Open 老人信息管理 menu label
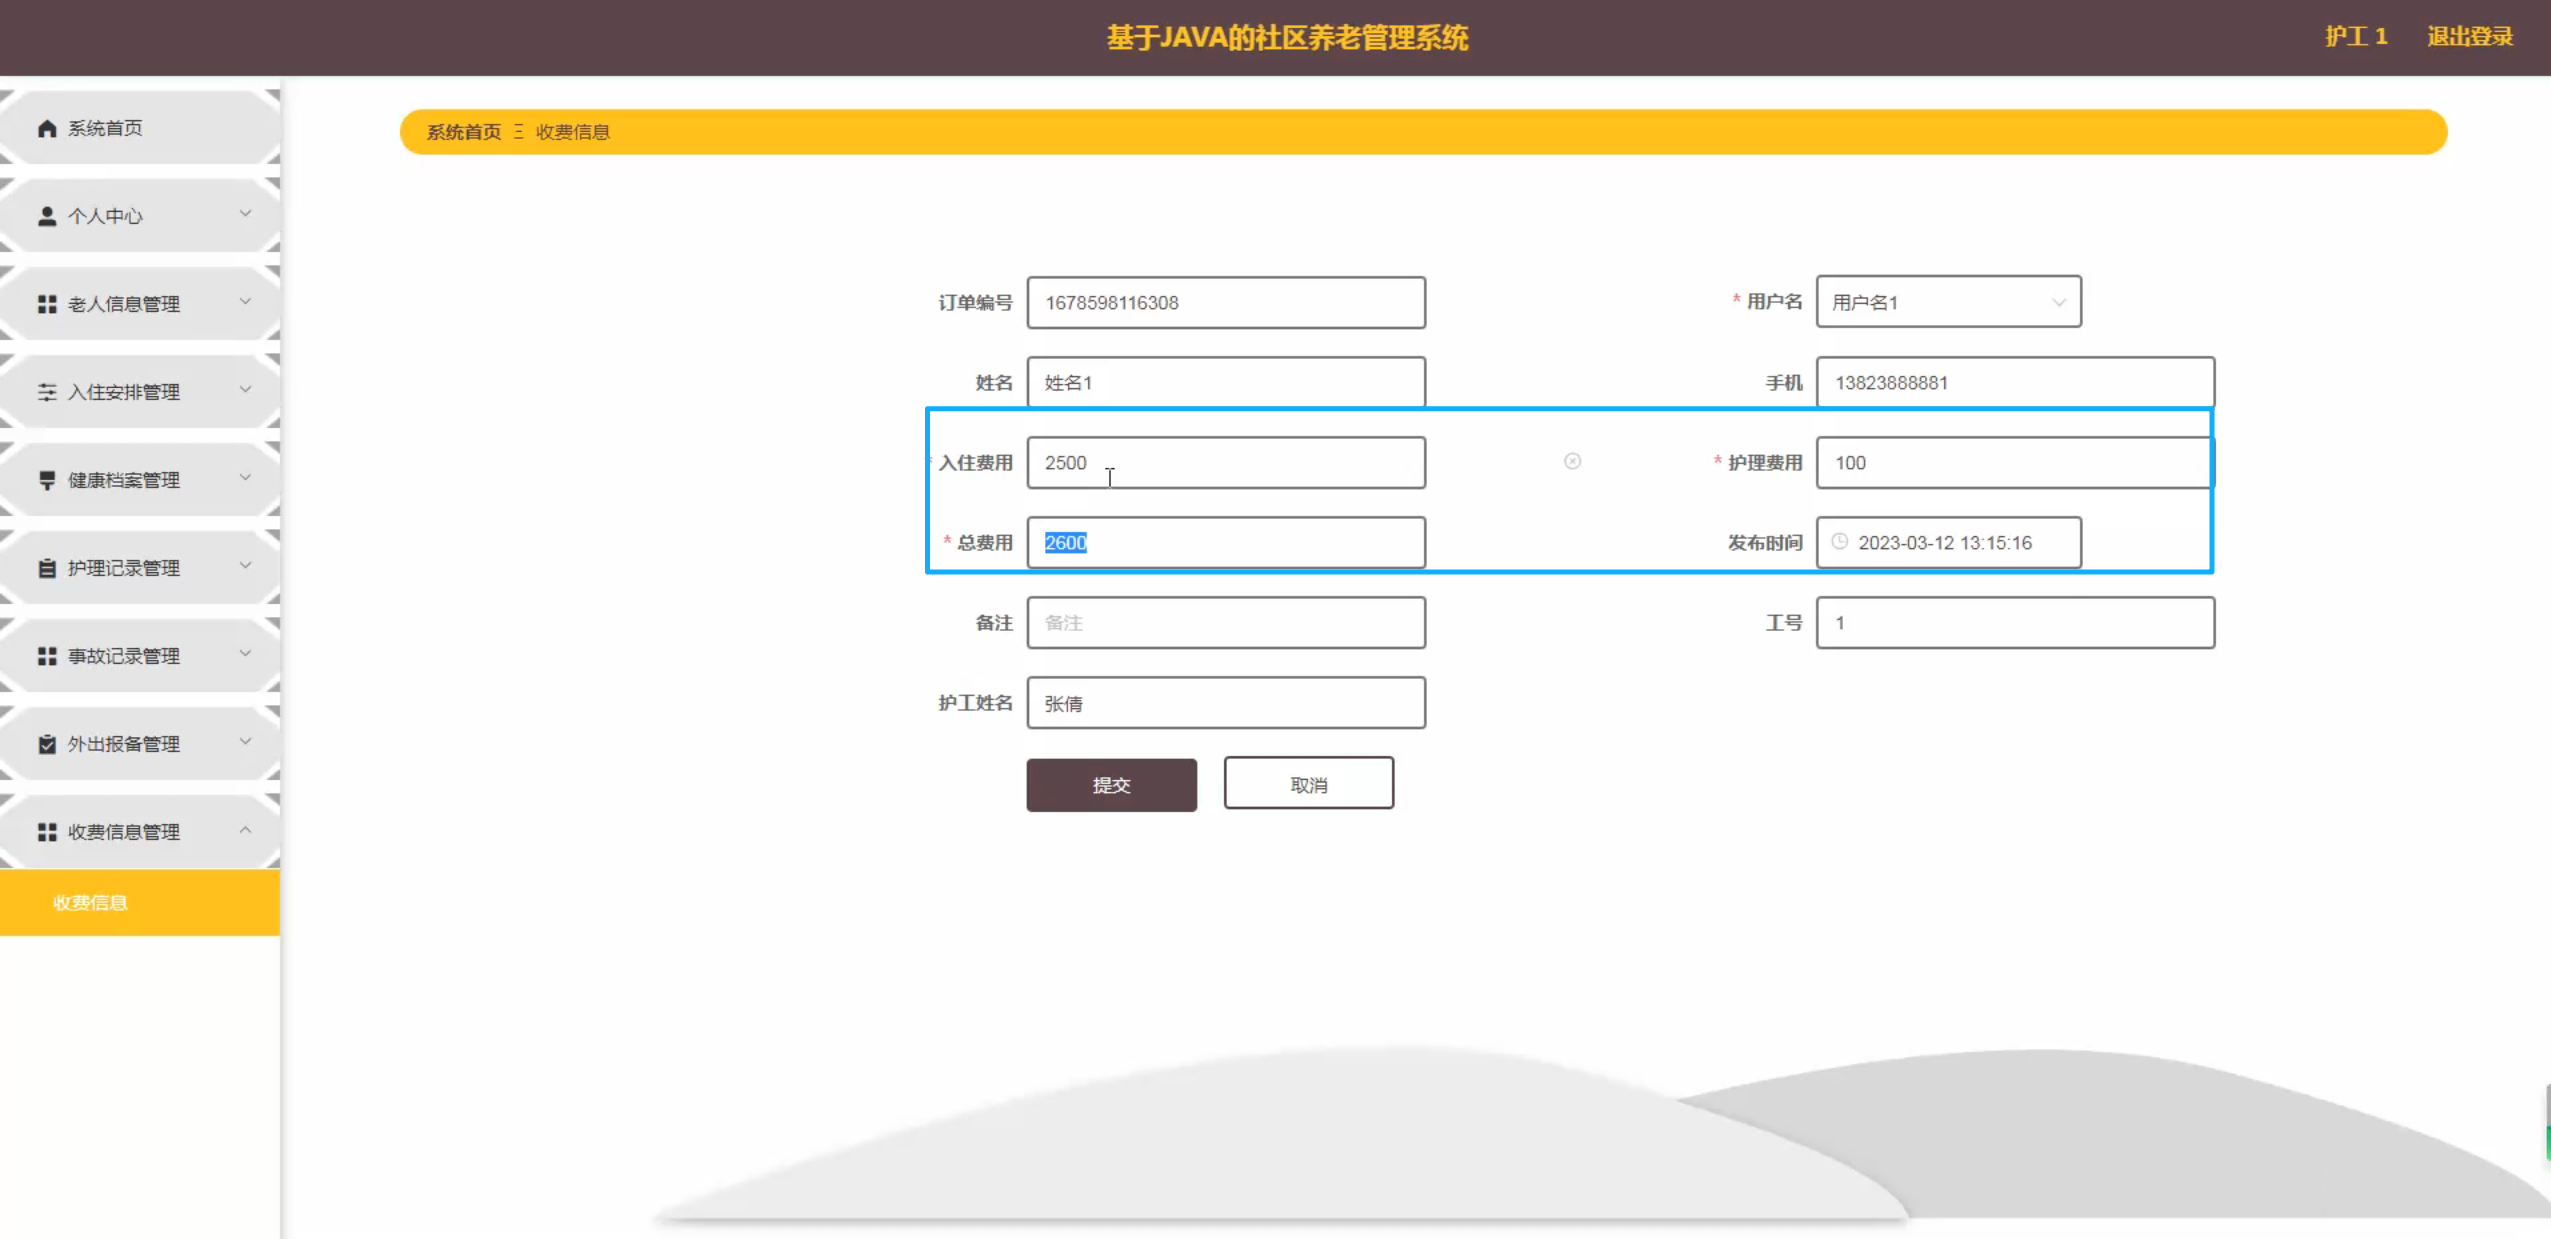Screen dimensions: 2551x1239 pyautogui.click(x=124, y=304)
